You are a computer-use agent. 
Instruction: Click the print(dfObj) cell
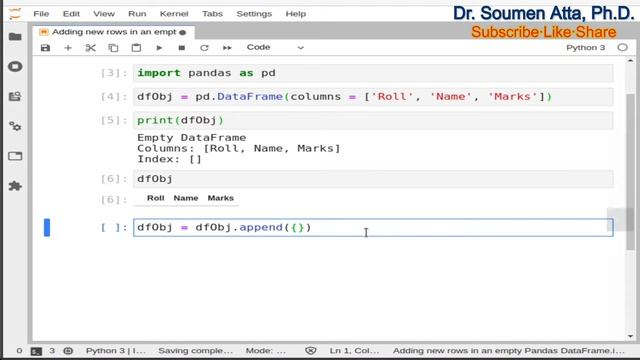pyautogui.click(x=373, y=120)
